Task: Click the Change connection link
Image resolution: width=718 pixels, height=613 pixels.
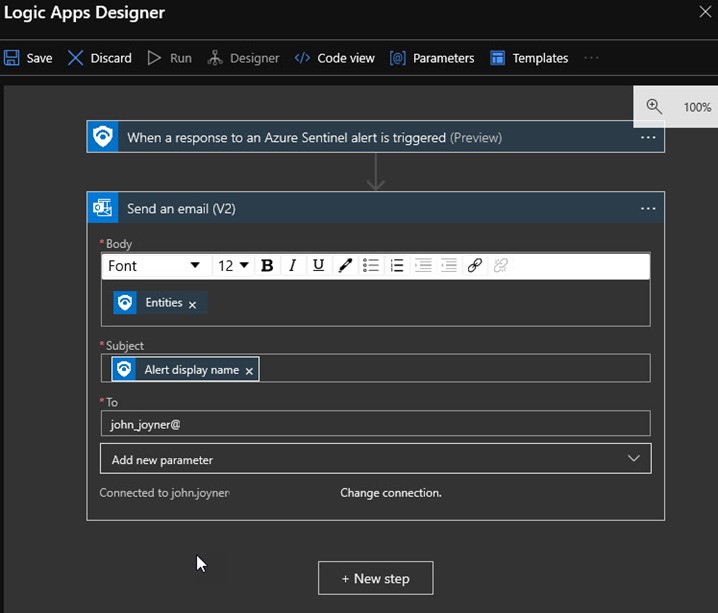Action: coord(390,493)
